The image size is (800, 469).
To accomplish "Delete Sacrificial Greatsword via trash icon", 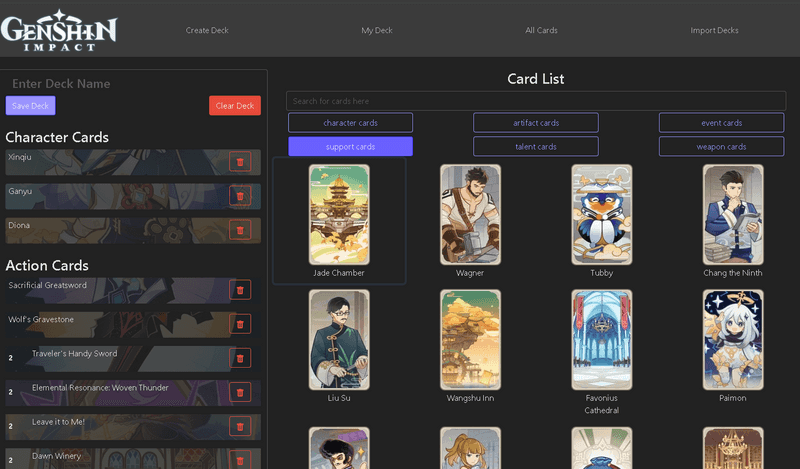I will pos(240,290).
